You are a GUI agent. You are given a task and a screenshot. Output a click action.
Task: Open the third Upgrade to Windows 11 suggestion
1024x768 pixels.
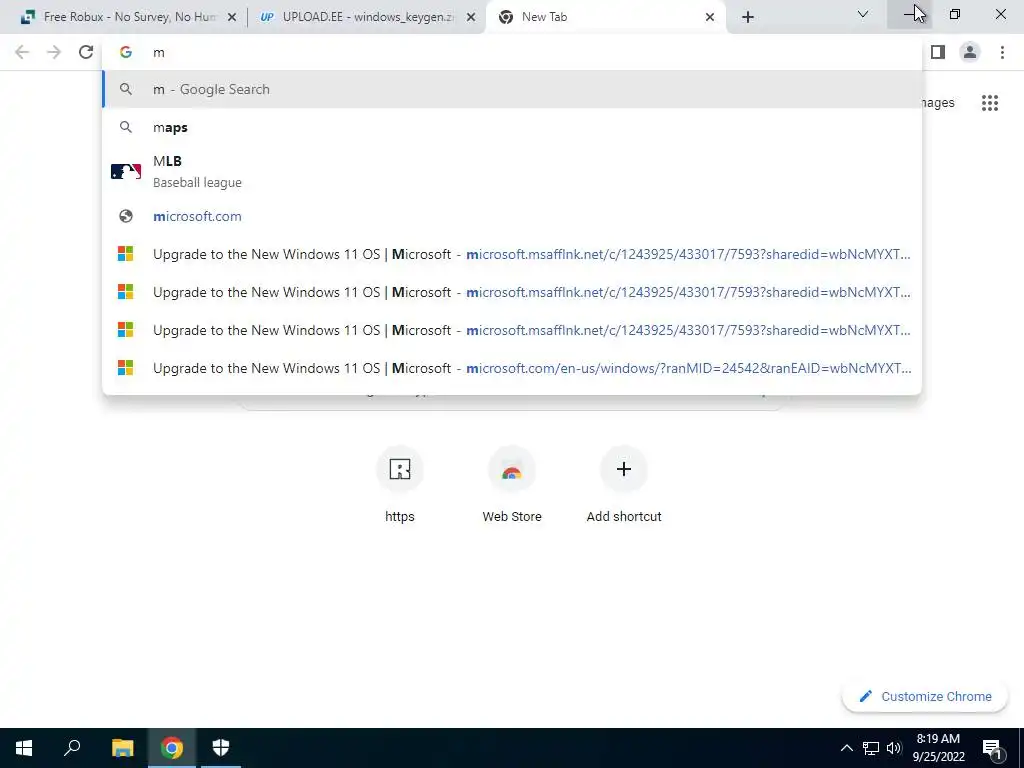point(512,330)
